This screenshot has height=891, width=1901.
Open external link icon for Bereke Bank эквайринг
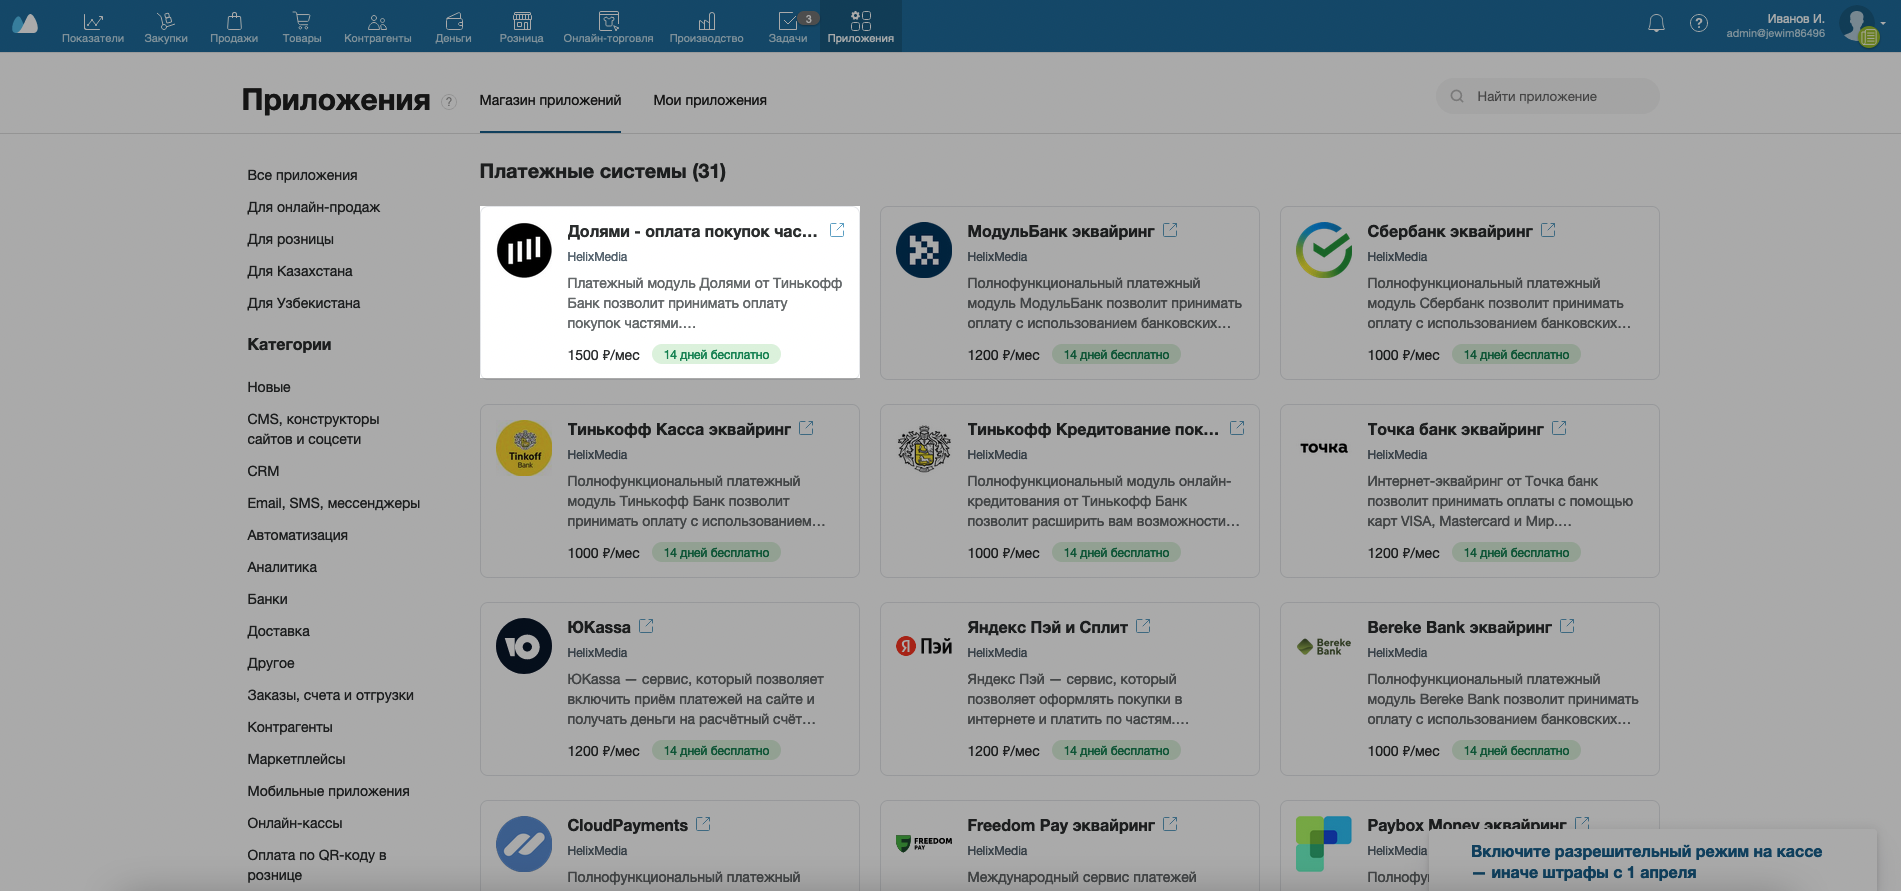(1567, 626)
